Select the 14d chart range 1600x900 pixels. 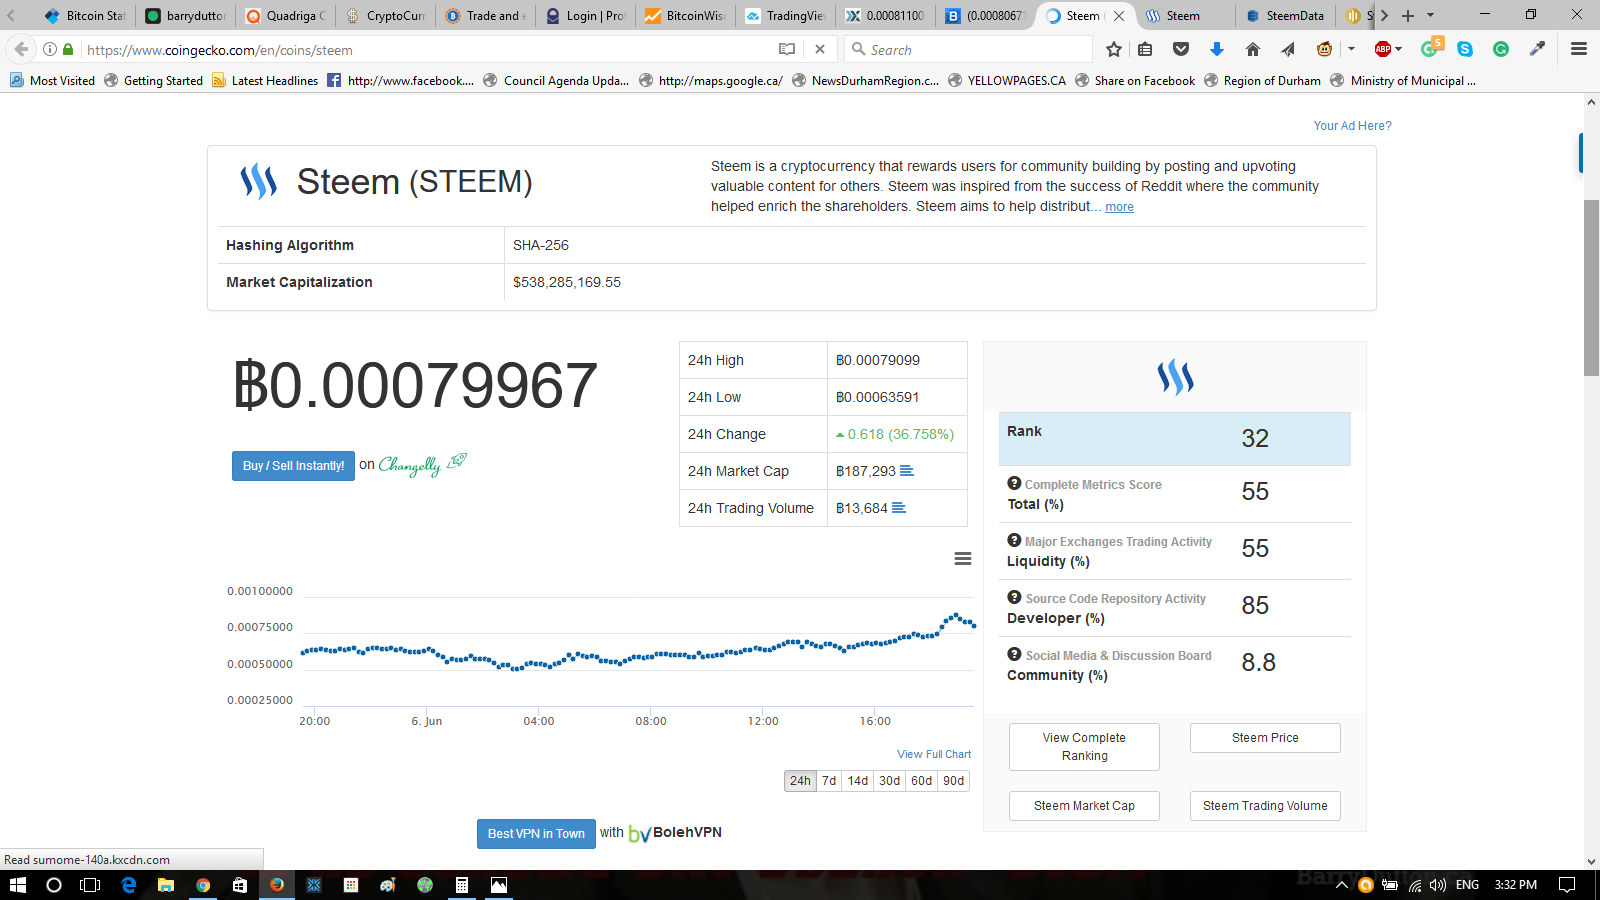point(858,781)
